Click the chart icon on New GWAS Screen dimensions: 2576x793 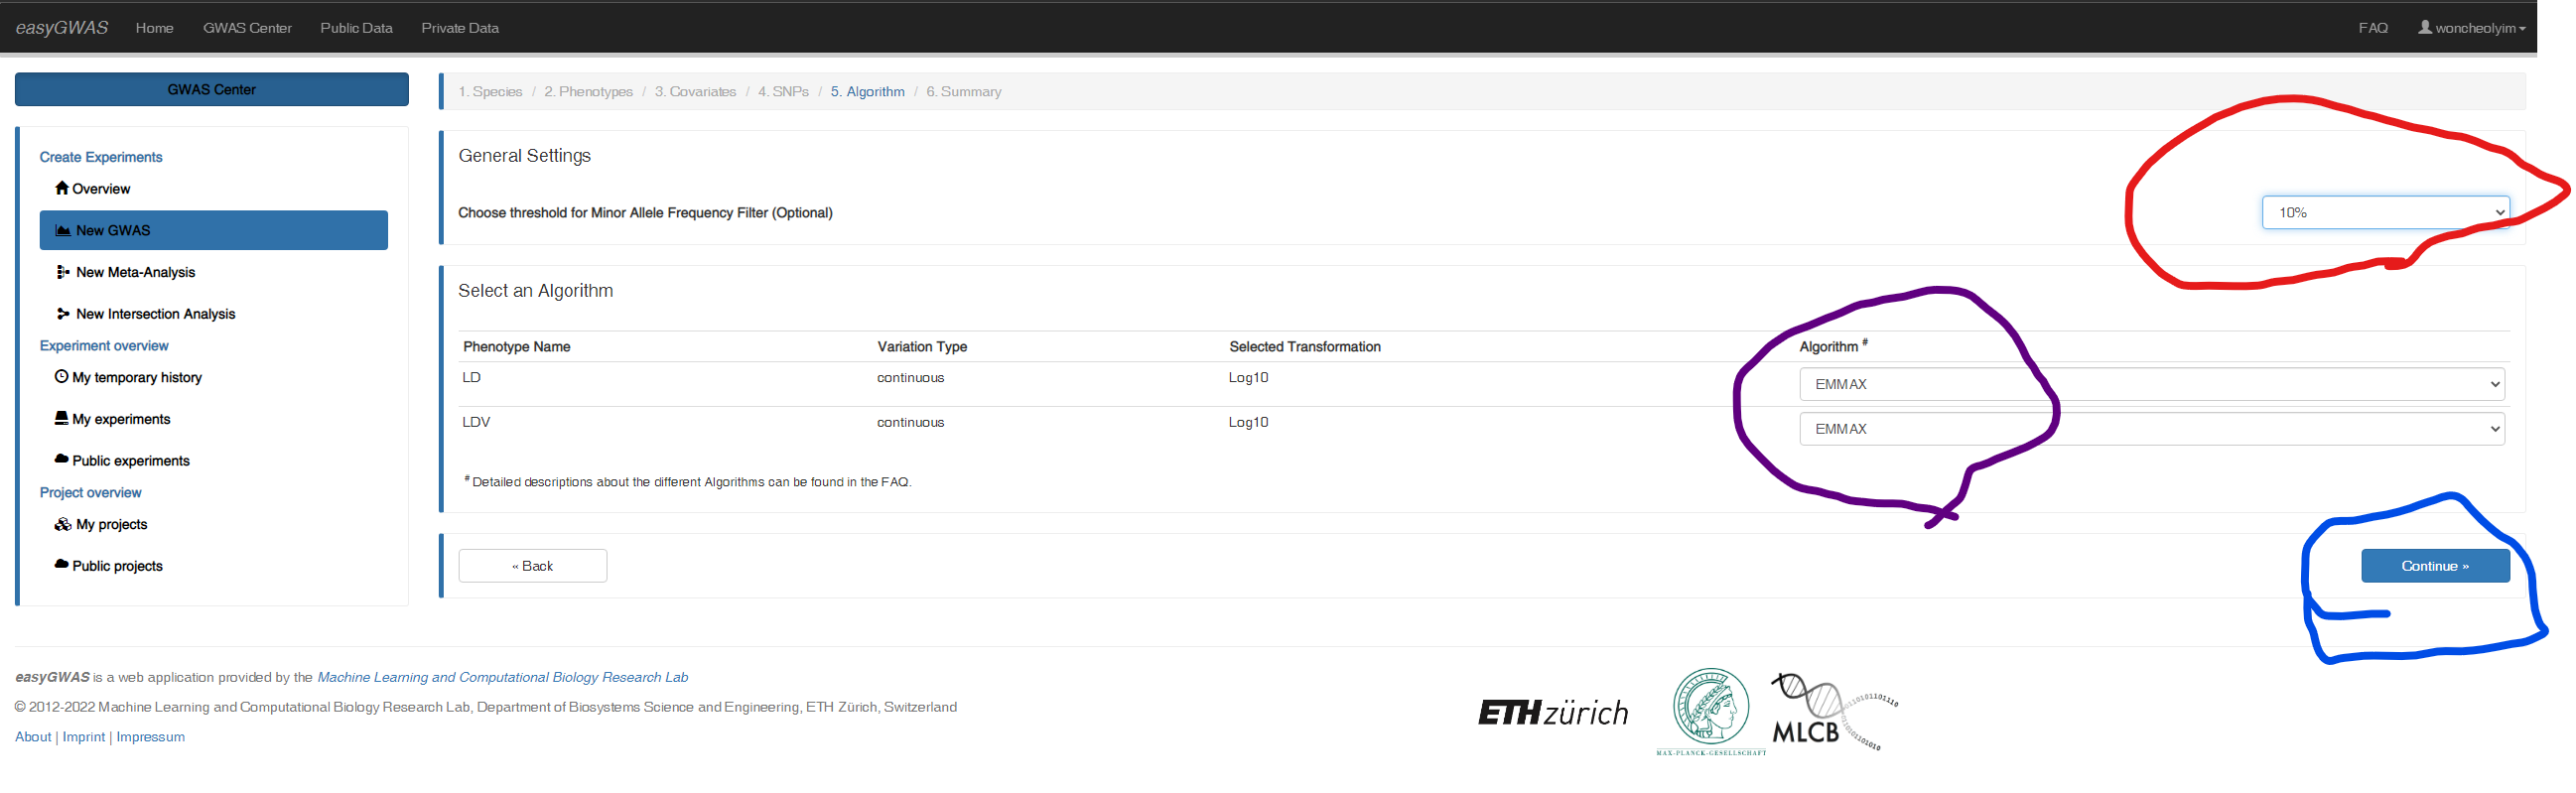tap(63, 230)
